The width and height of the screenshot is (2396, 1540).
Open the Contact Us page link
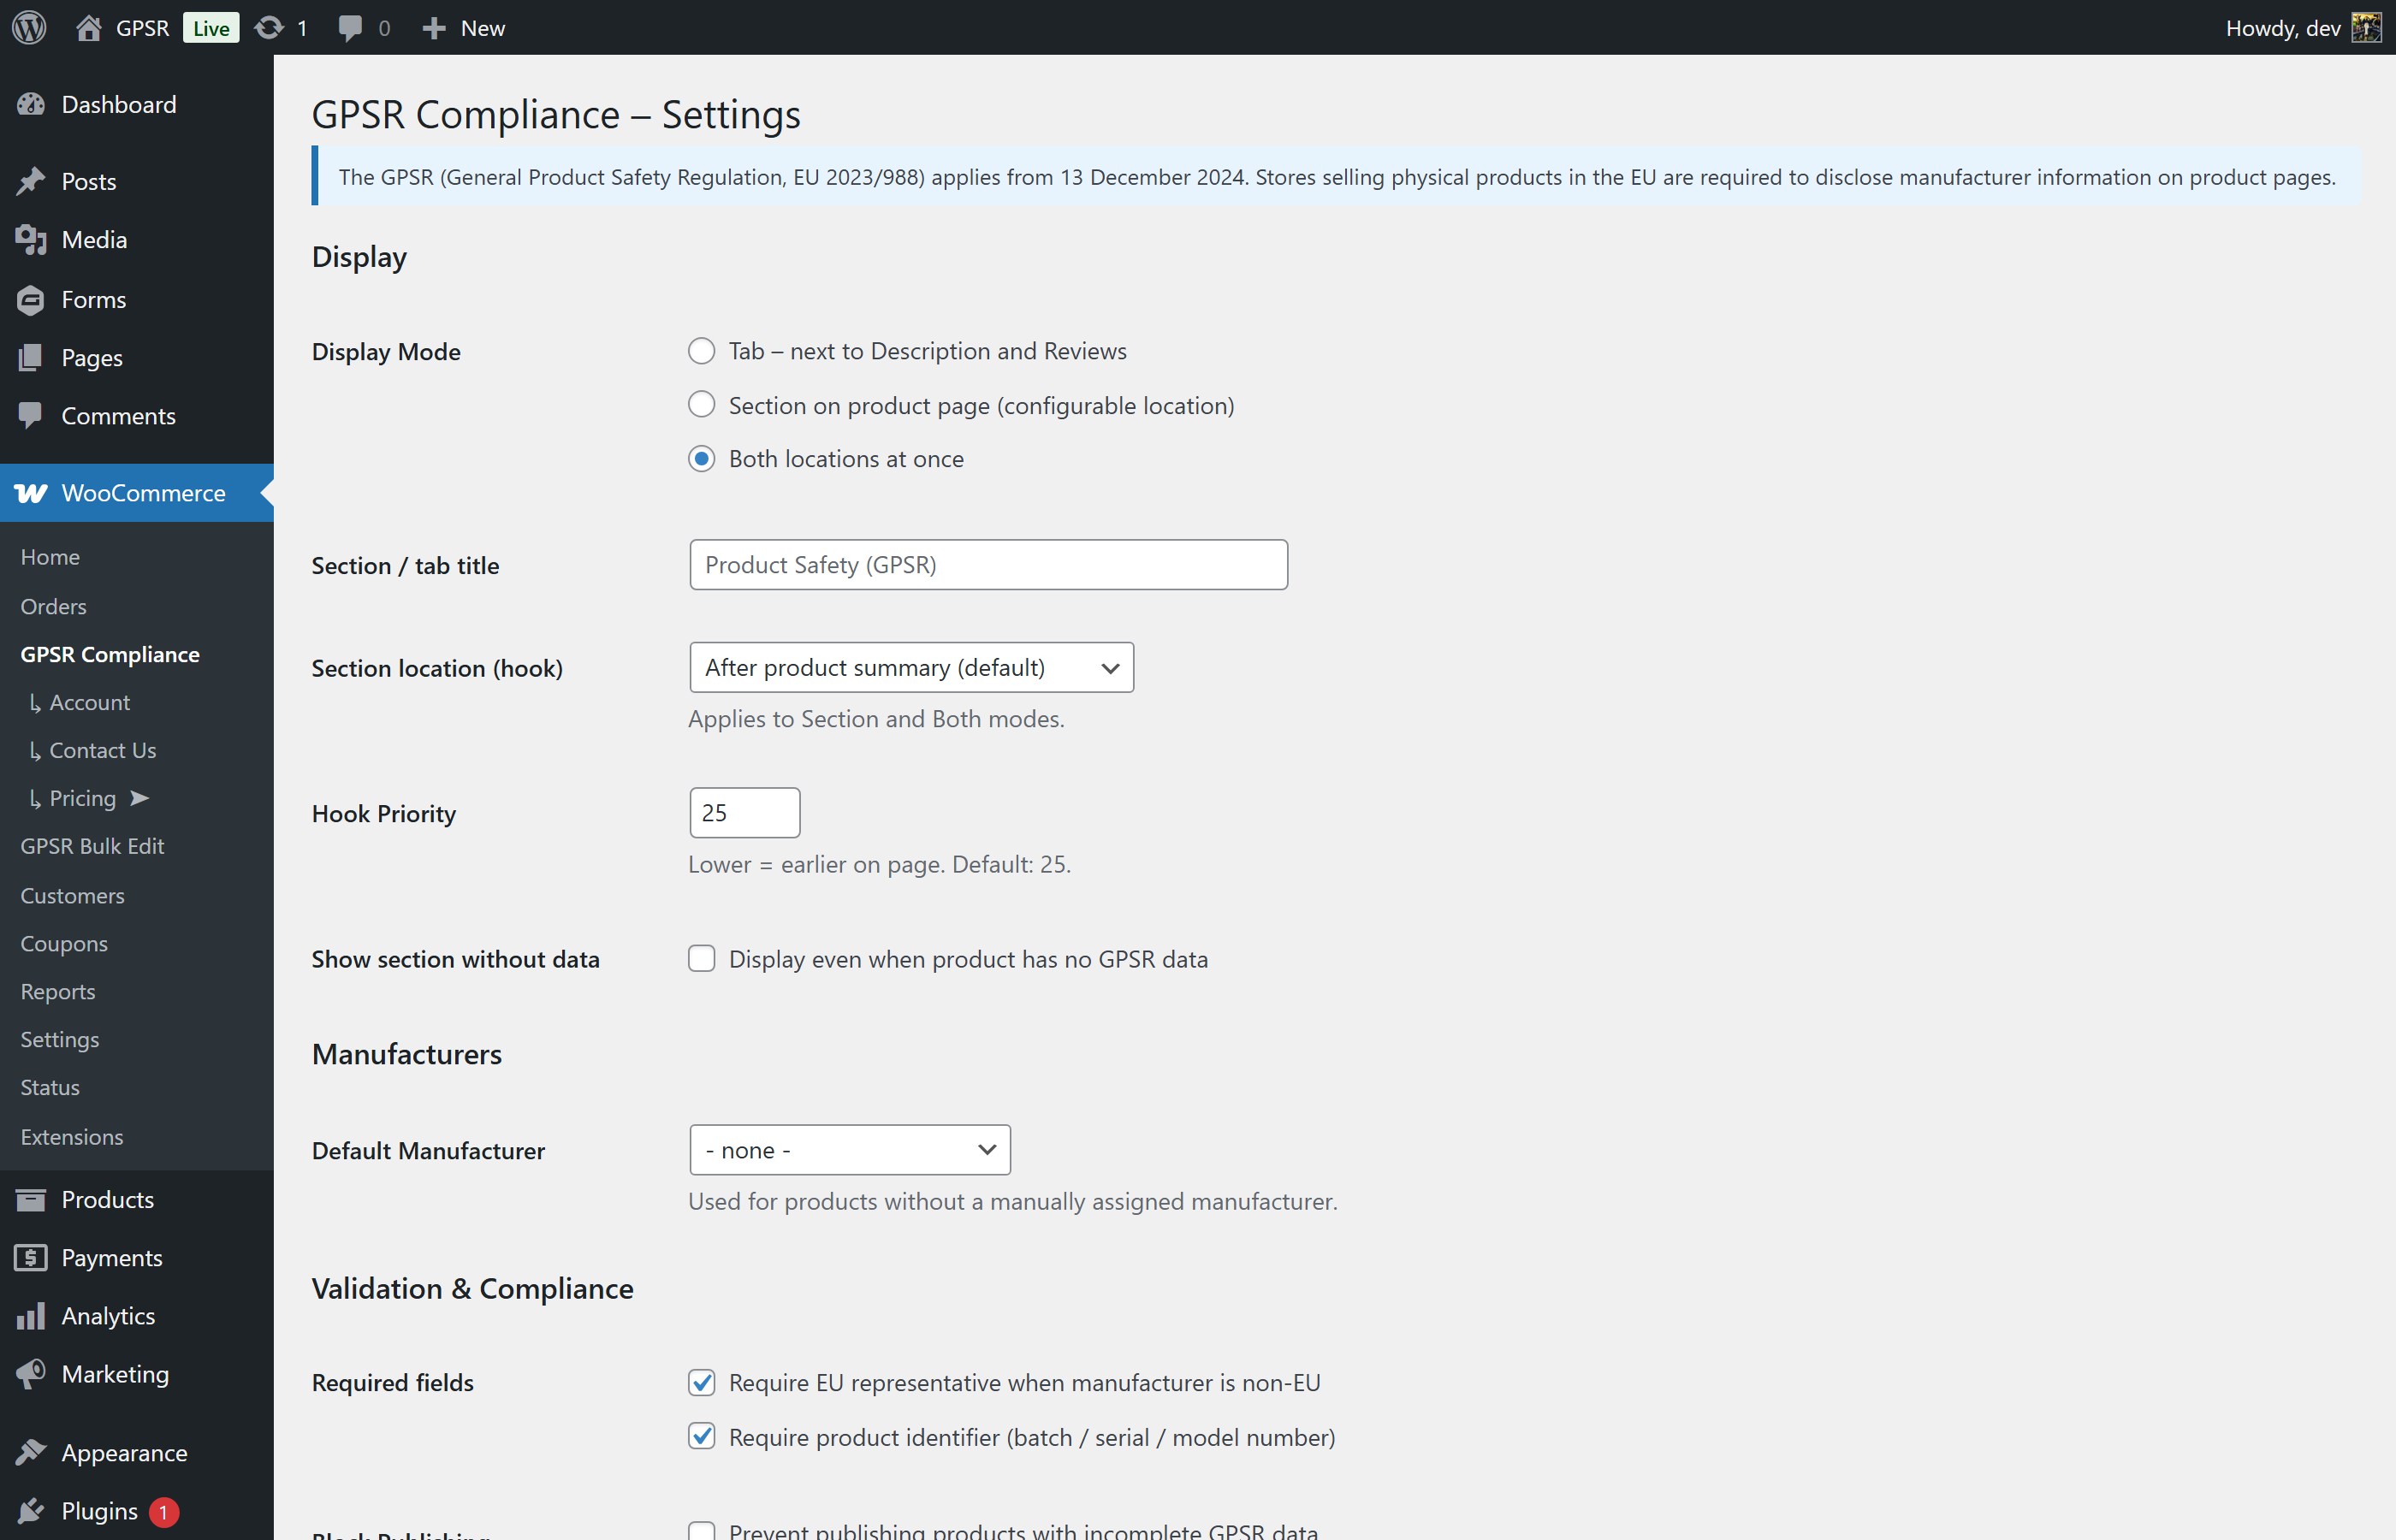102,750
